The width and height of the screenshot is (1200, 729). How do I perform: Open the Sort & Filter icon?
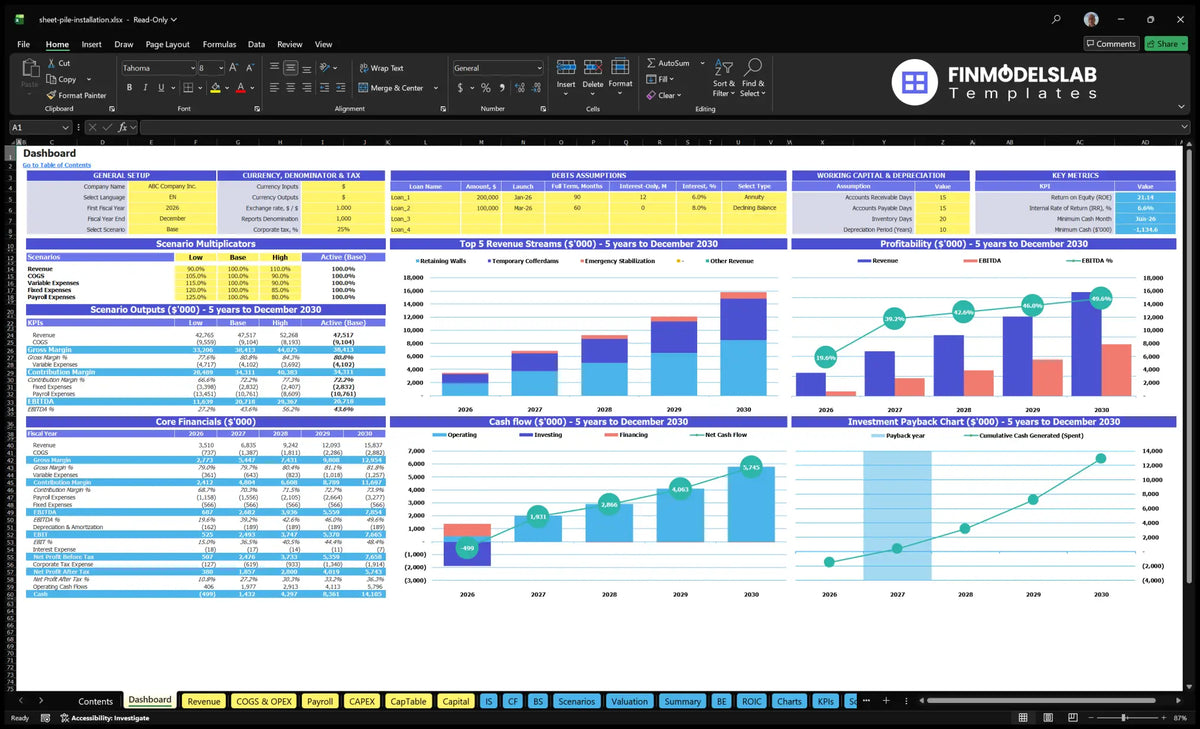click(724, 65)
